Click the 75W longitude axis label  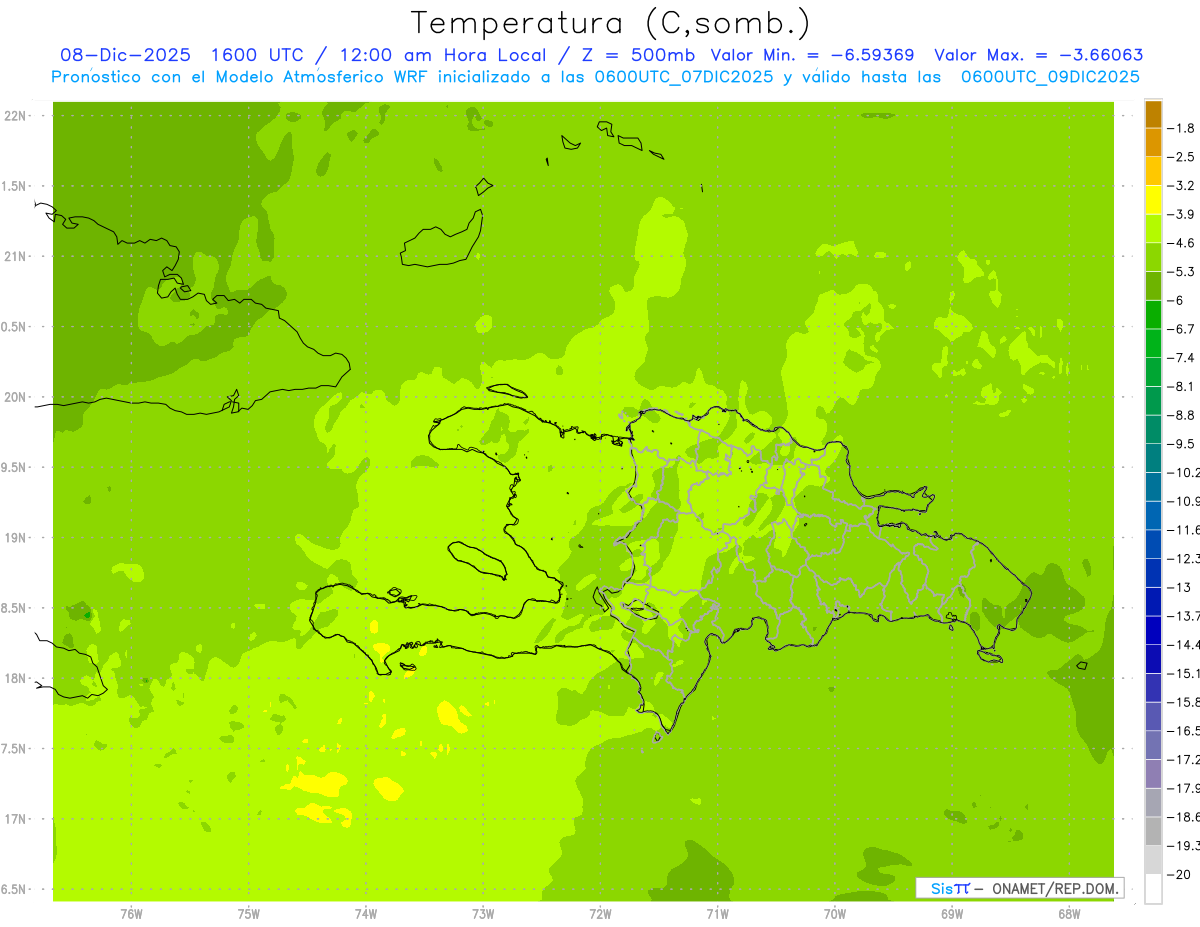click(x=249, y=914)
